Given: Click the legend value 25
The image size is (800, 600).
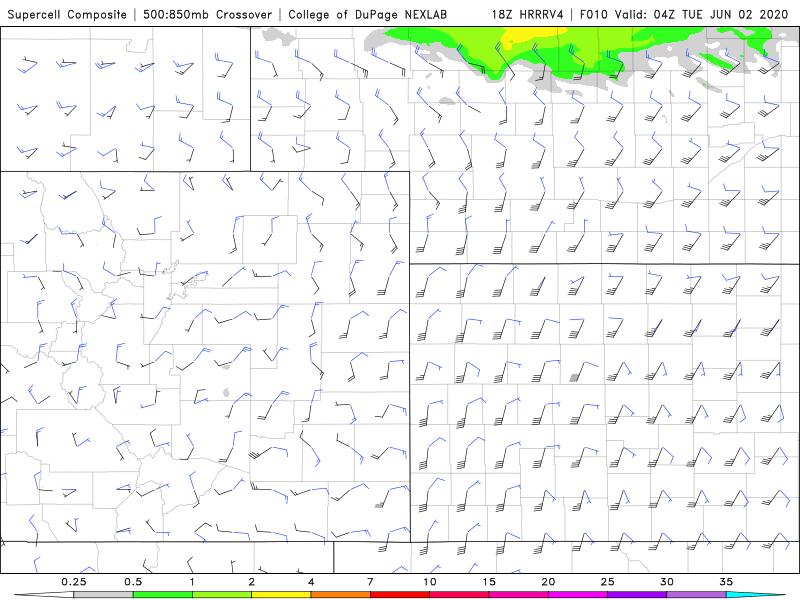Looking at the screenshot, I should coord(607,582).
